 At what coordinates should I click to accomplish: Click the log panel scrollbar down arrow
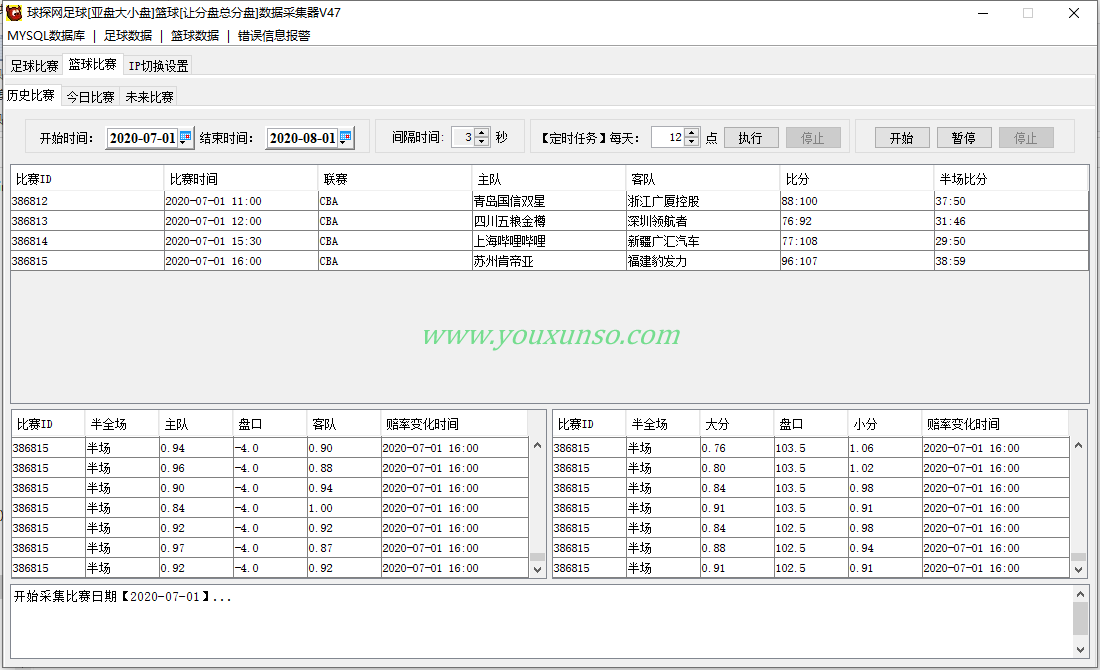click(x=1080, y=650)
